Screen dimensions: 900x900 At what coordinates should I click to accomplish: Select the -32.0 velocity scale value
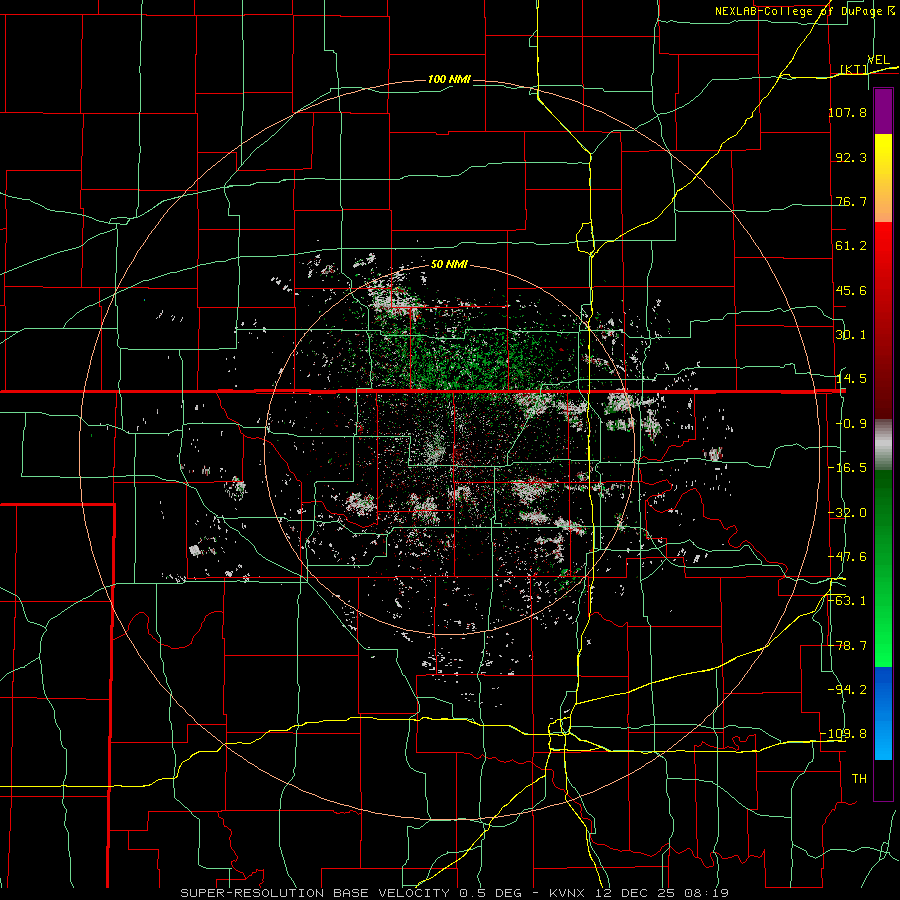847,513
